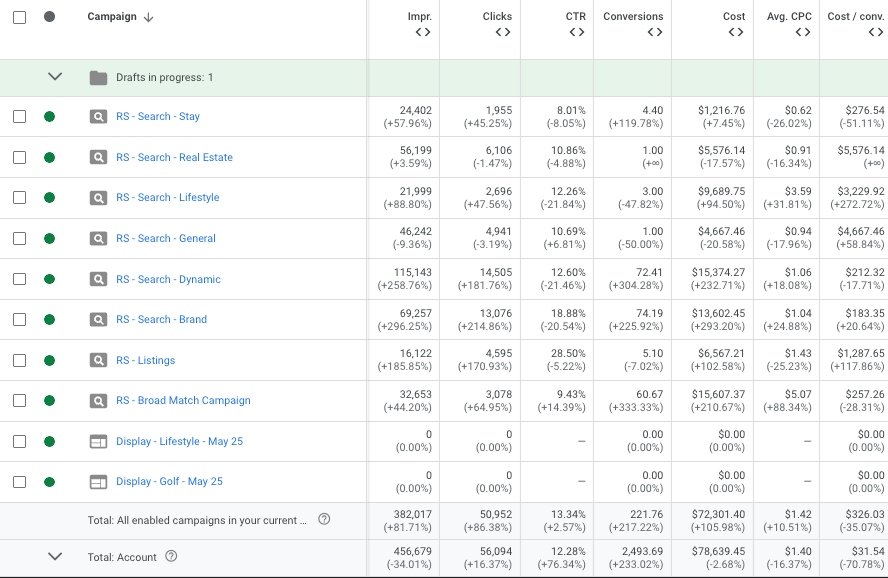The image size is (888, 578).
Task: Check the box for RS - Search - Dynamic
Action: (x=19, y=279)
